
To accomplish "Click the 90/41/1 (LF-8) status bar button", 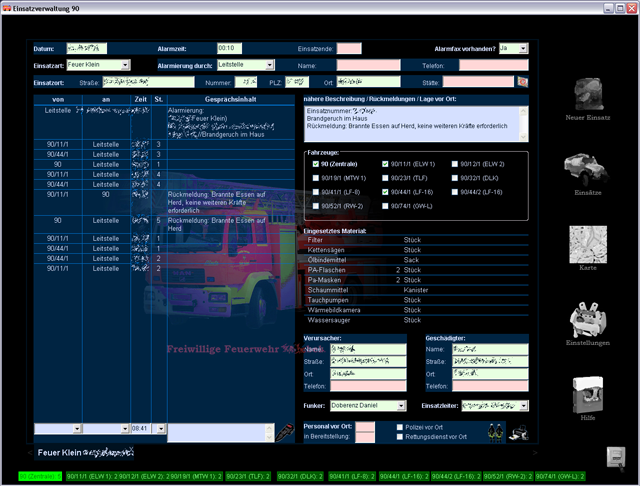I will pos(352,476).
